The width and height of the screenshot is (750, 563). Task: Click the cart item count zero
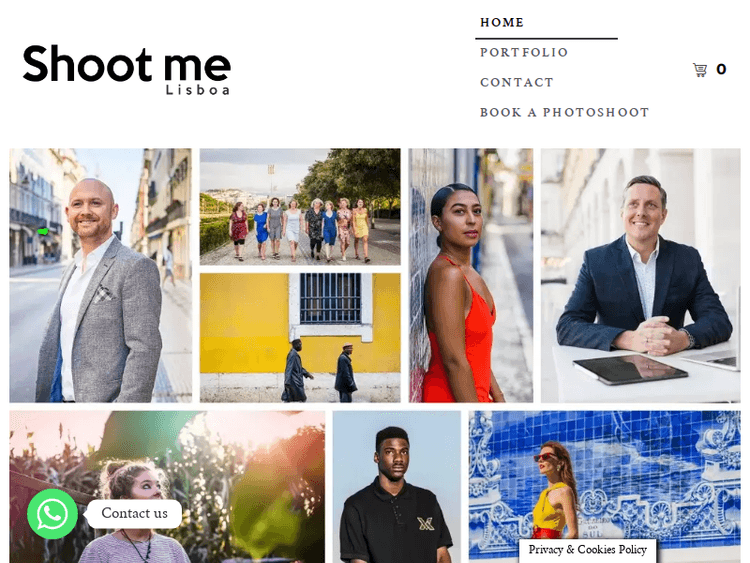tap(721, 69)
